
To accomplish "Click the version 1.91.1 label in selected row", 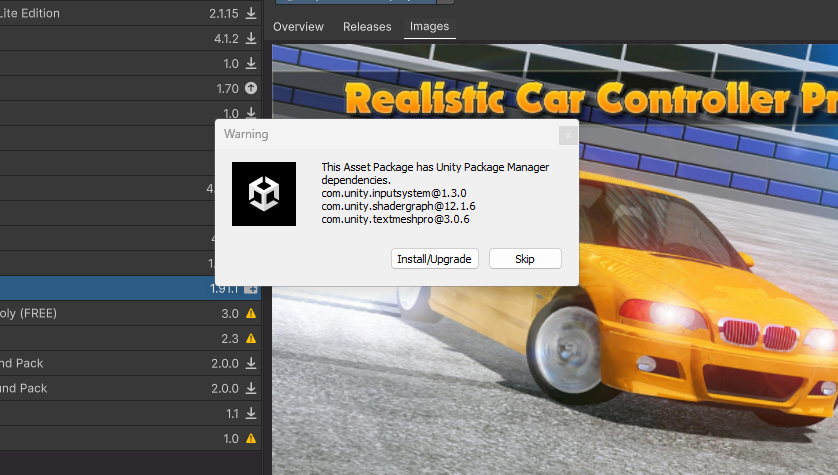I will coord(222,288).
